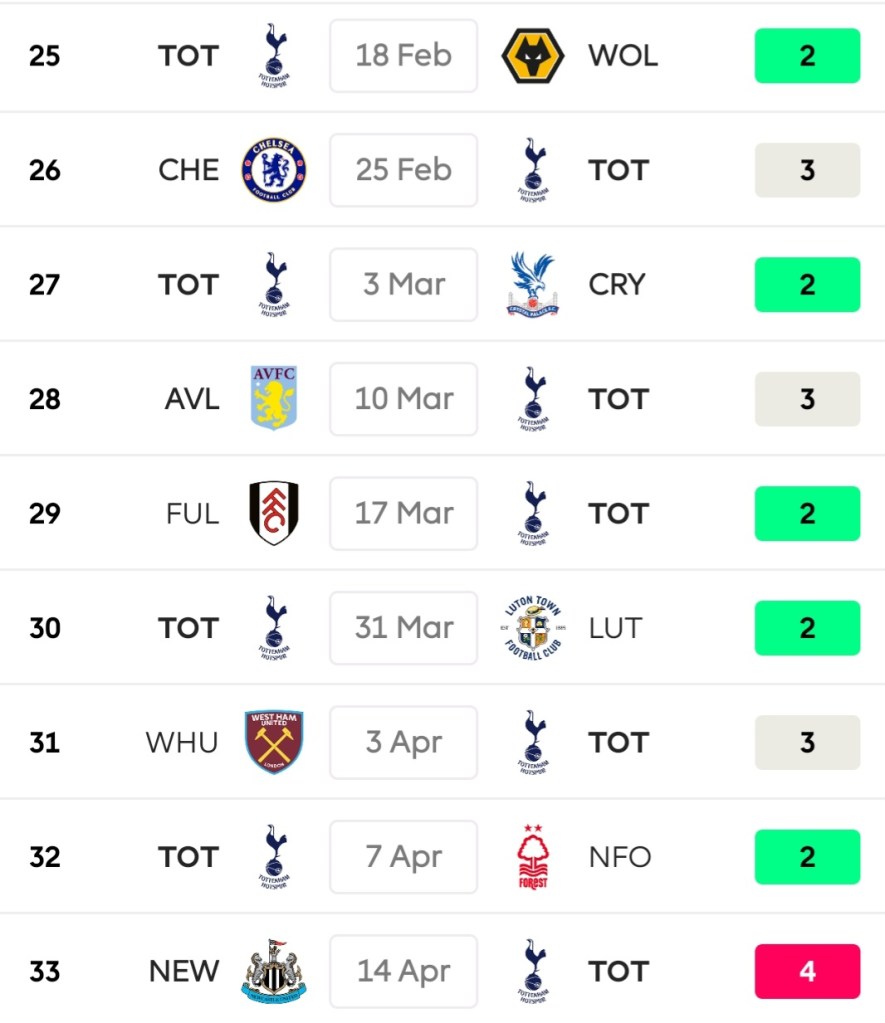
Task: Click the Chelsea club badge
Action: [x=274, y=170]
